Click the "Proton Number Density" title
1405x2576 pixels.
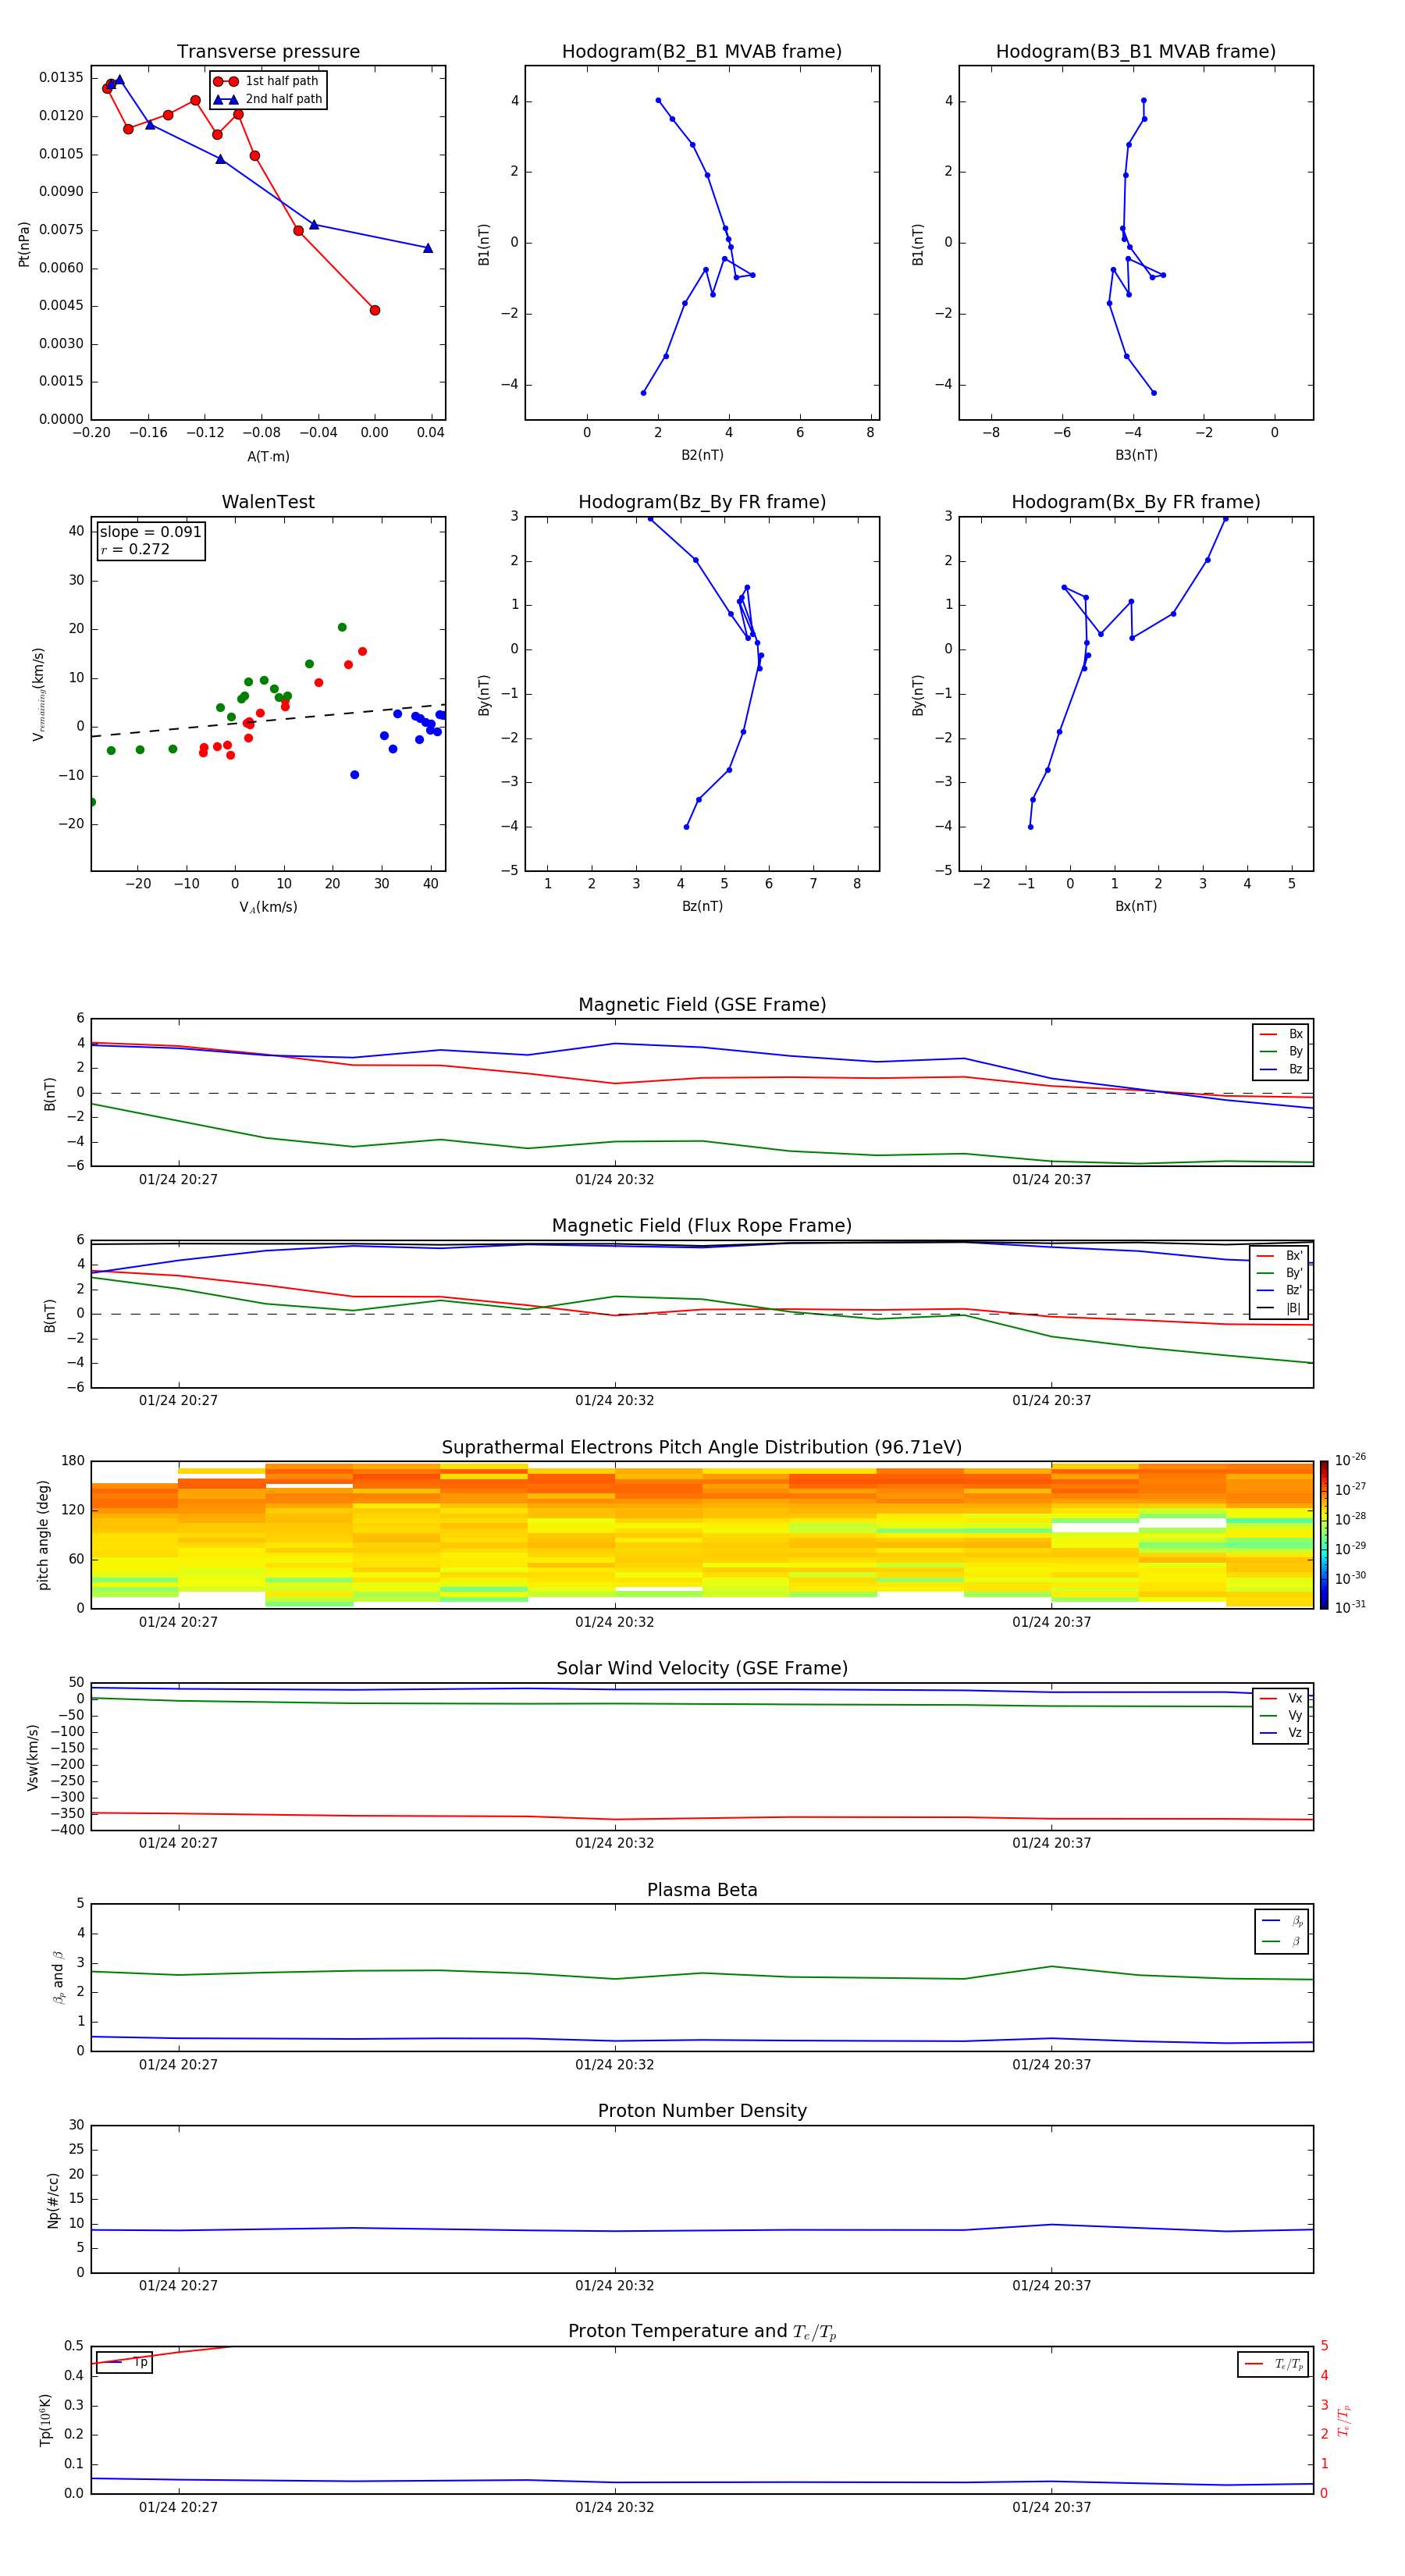pos(702,2111)
